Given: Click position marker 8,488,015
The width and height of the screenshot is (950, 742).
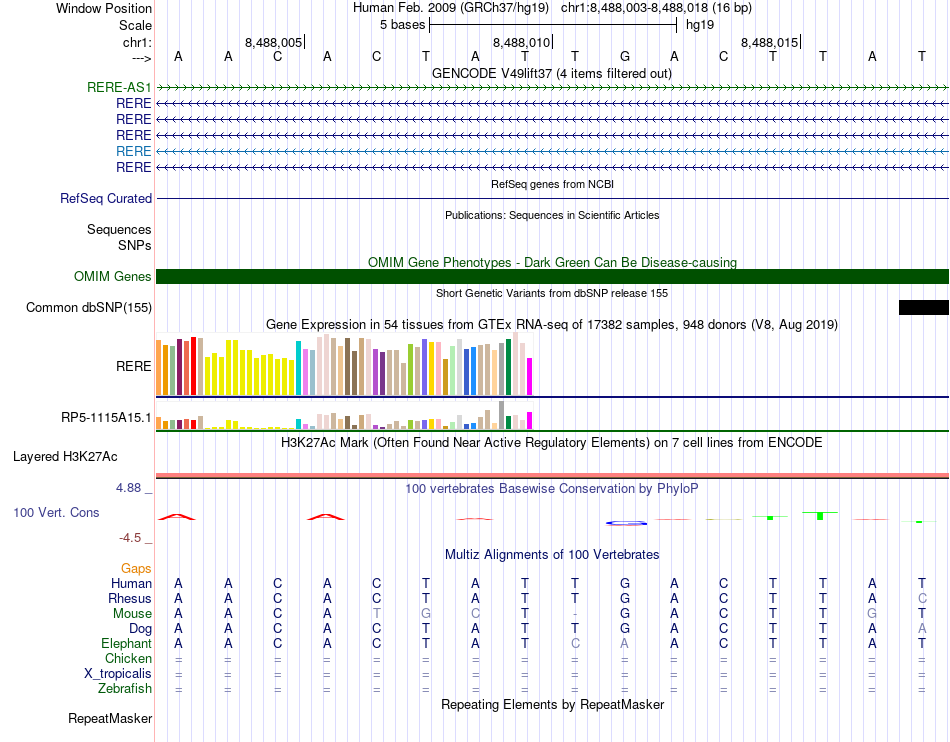Looking at the screenshot, I should (769, 42).
